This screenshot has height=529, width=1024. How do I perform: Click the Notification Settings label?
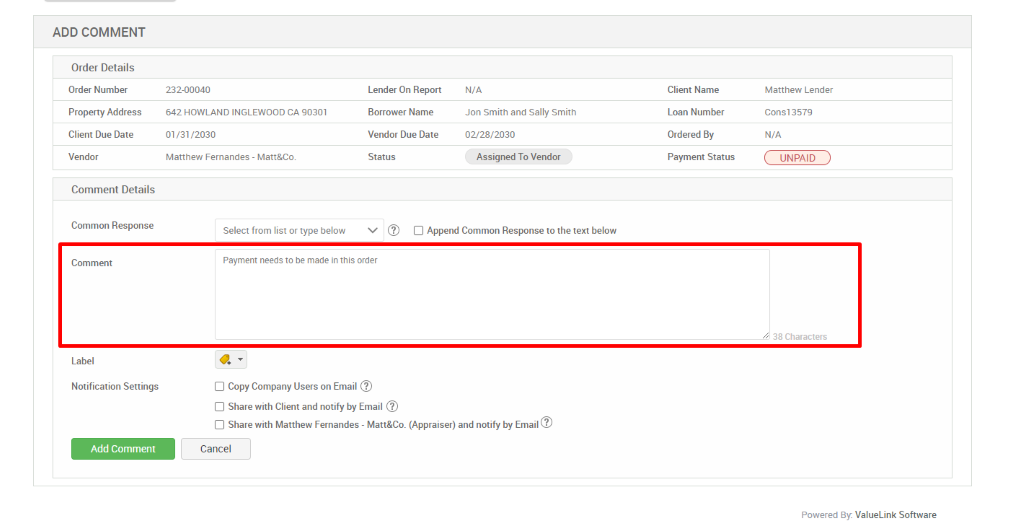coord(115,387)
